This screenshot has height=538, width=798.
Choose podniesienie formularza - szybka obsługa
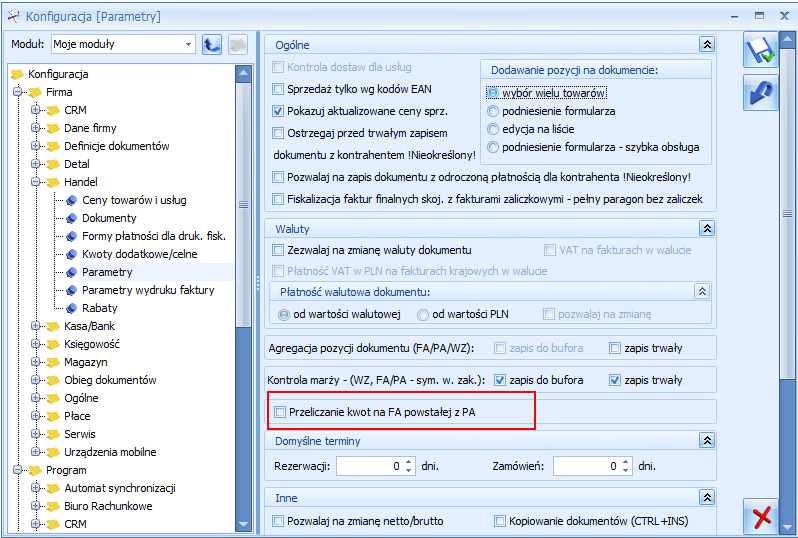click(x=493, y=147)
